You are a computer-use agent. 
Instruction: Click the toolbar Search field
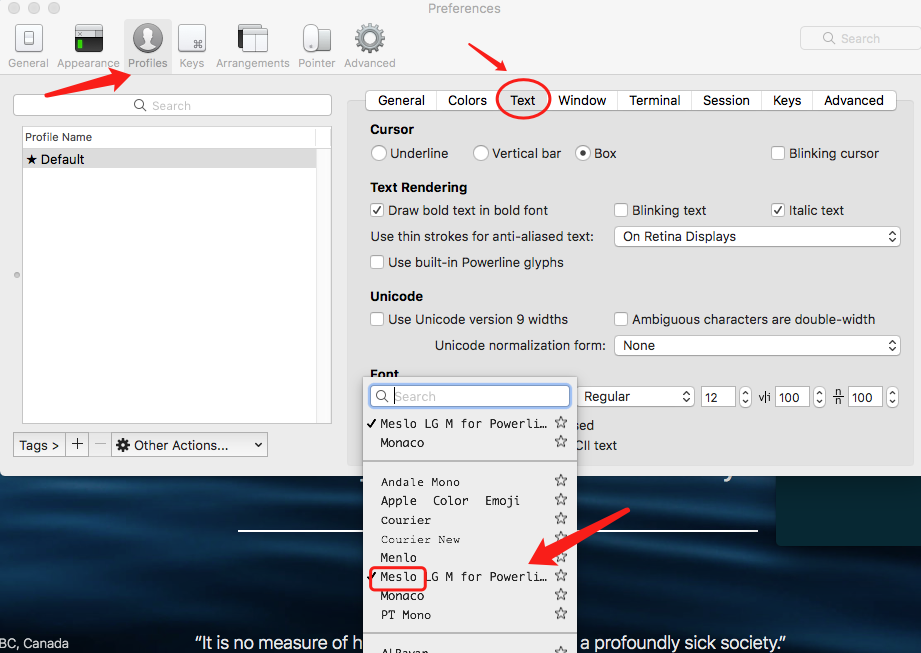tap(860, 38)
